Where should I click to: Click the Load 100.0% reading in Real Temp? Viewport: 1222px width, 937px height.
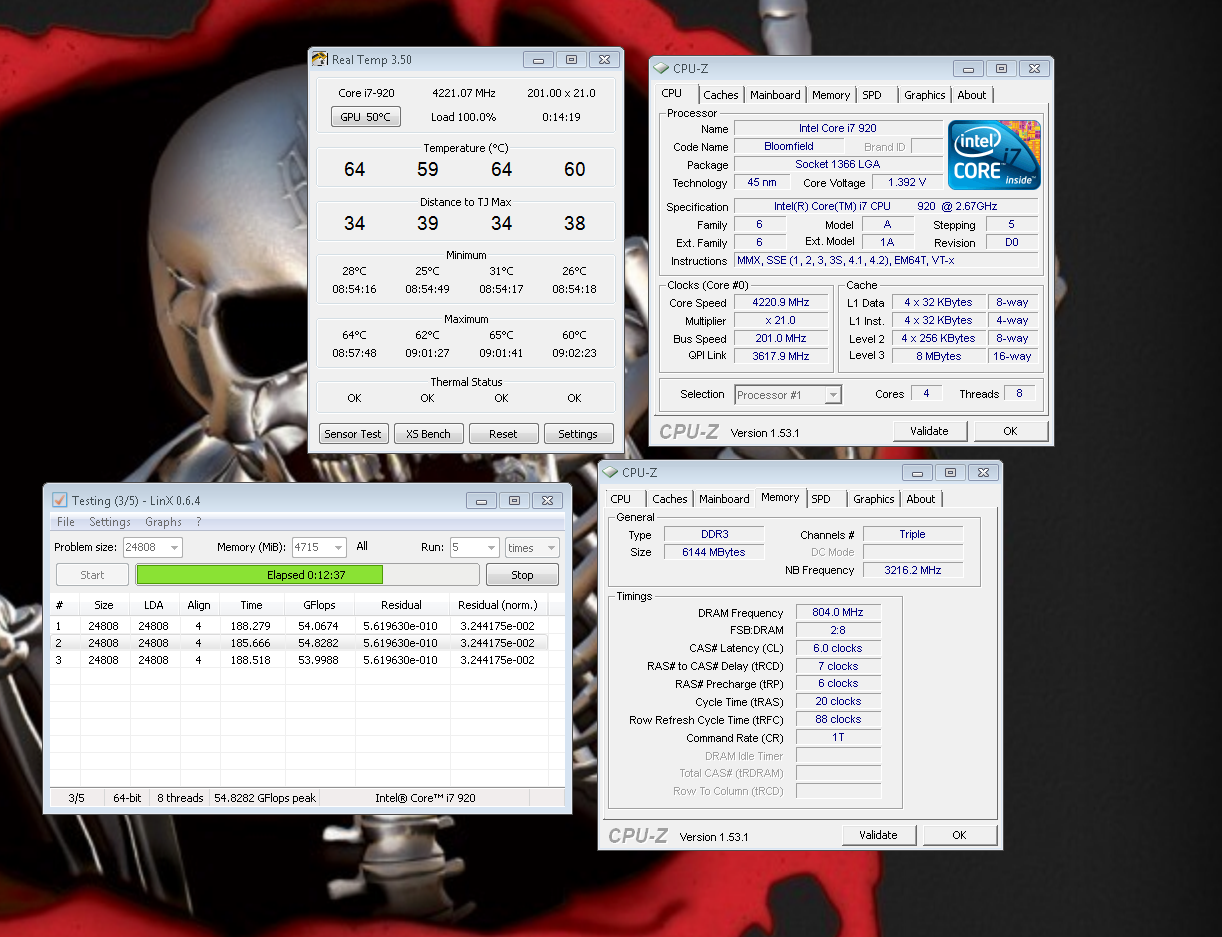point(464,117)
